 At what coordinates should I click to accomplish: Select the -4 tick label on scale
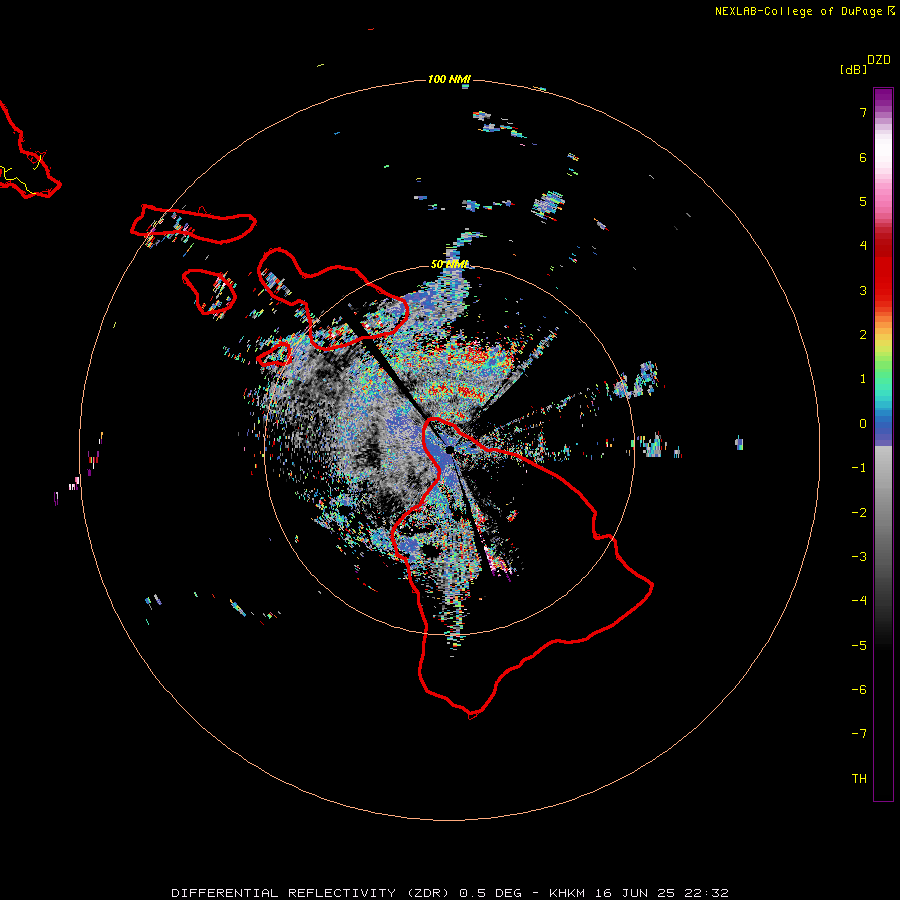coord(859,600)
